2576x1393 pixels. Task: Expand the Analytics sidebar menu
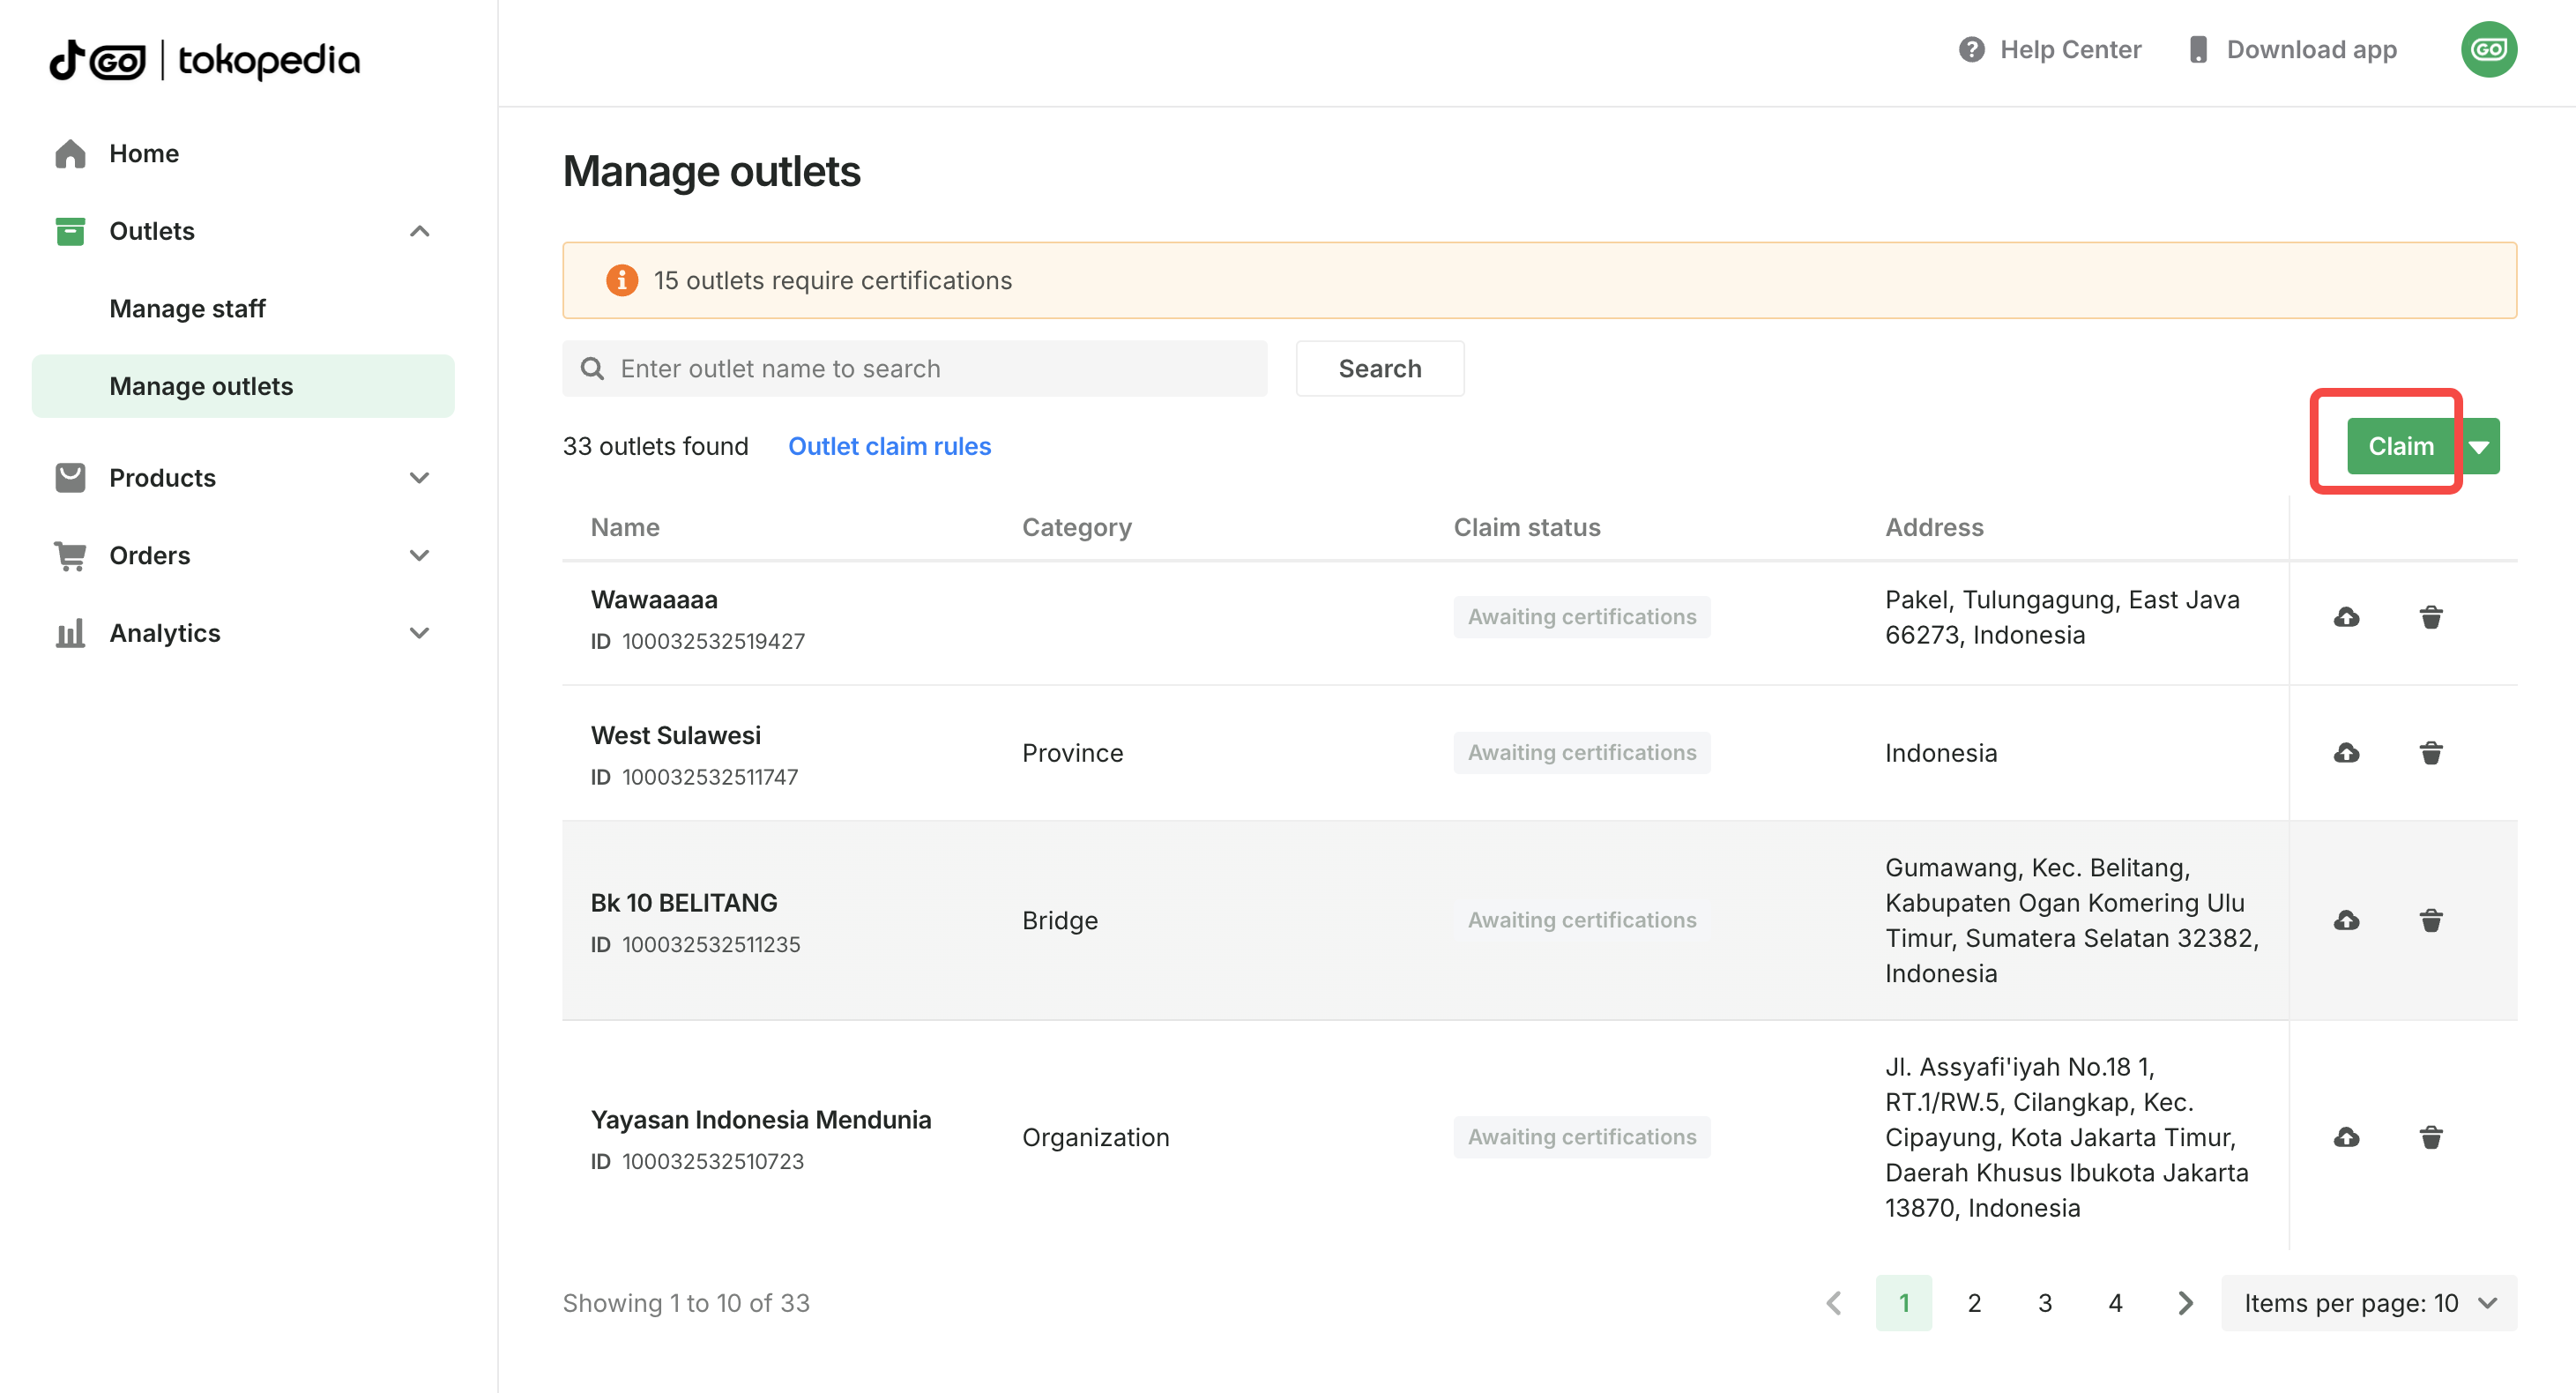click(420, 633)
